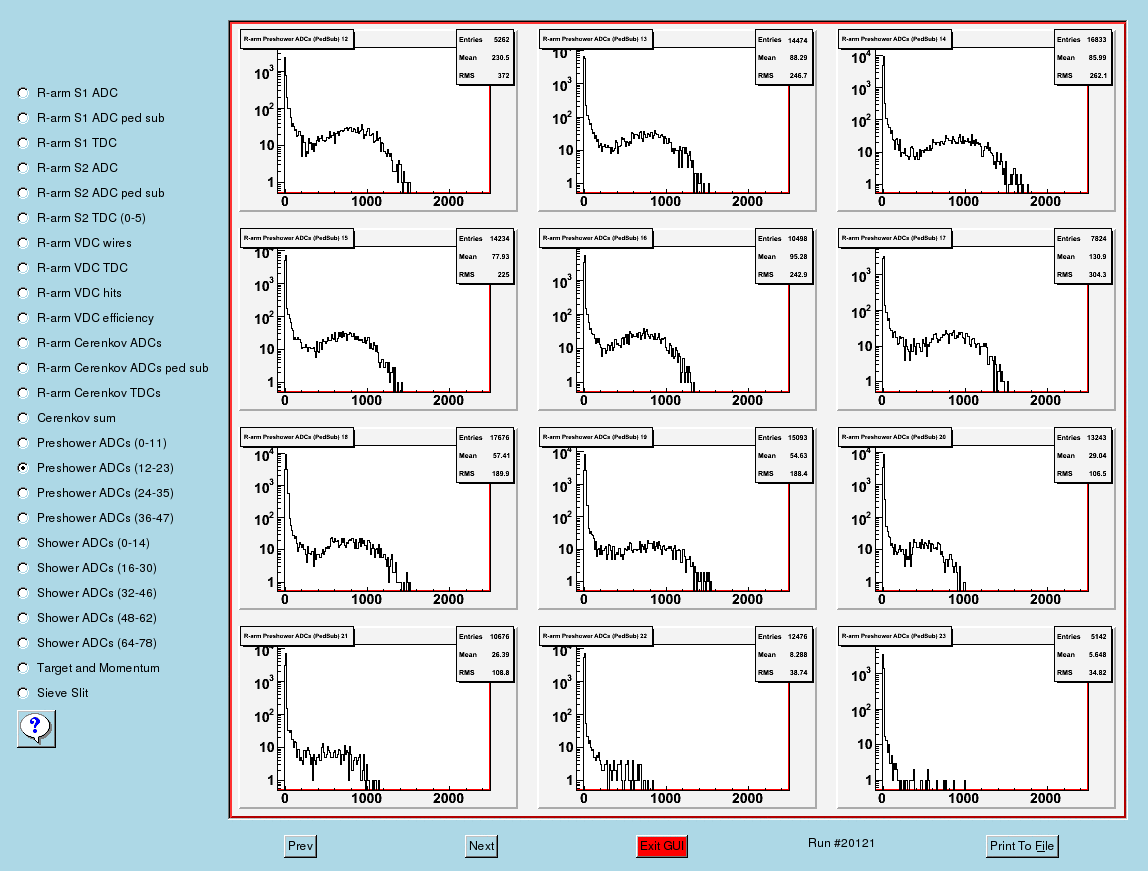Select the Target and Momentum radio button
The image size is (1148, 871).
(x=23, y=668)
